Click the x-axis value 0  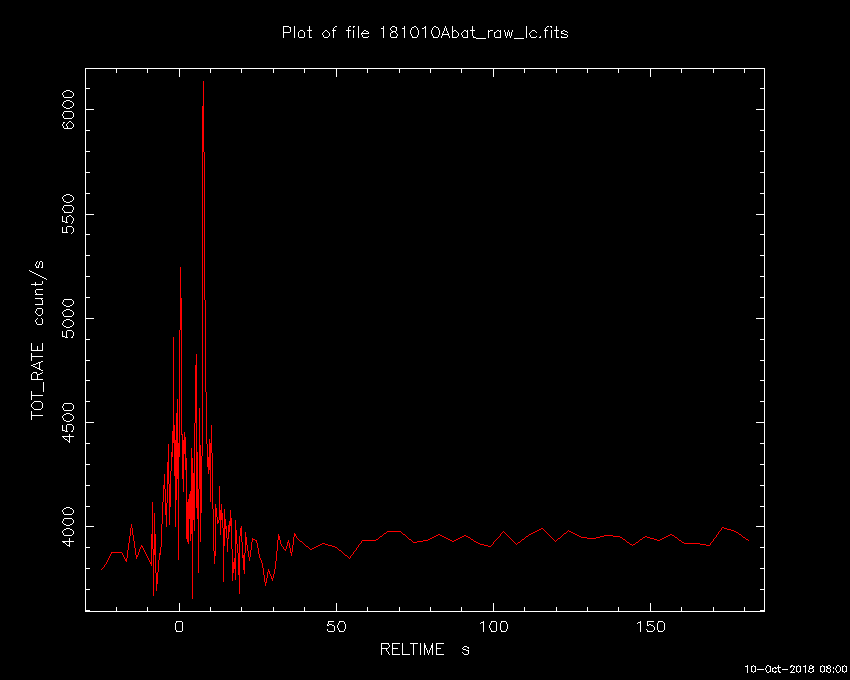[179, 627]
